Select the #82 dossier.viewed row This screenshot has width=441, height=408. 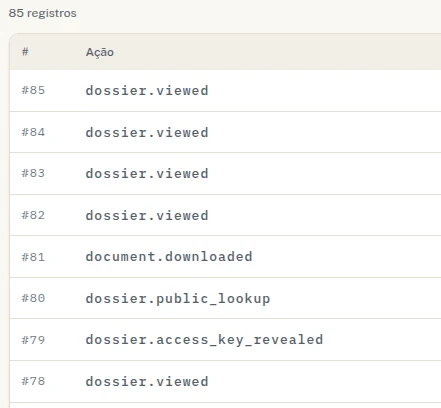[225, 215]
